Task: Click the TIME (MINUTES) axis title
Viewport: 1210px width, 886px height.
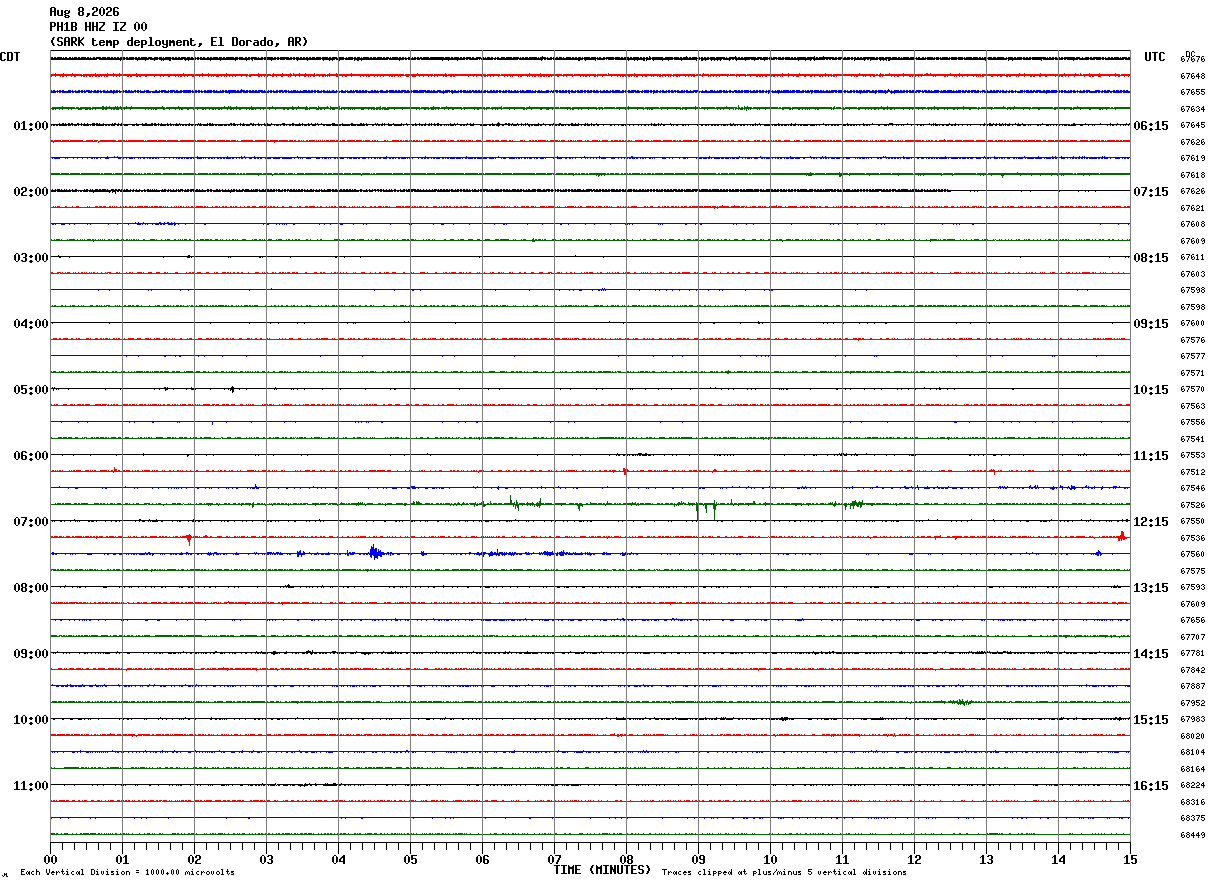Action: click(x=602, y=870)
